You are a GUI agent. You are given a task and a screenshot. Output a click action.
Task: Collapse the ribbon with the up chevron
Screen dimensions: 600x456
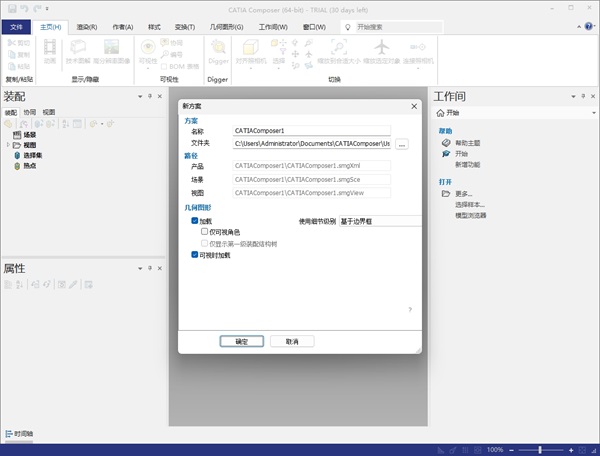coord(579,27)
